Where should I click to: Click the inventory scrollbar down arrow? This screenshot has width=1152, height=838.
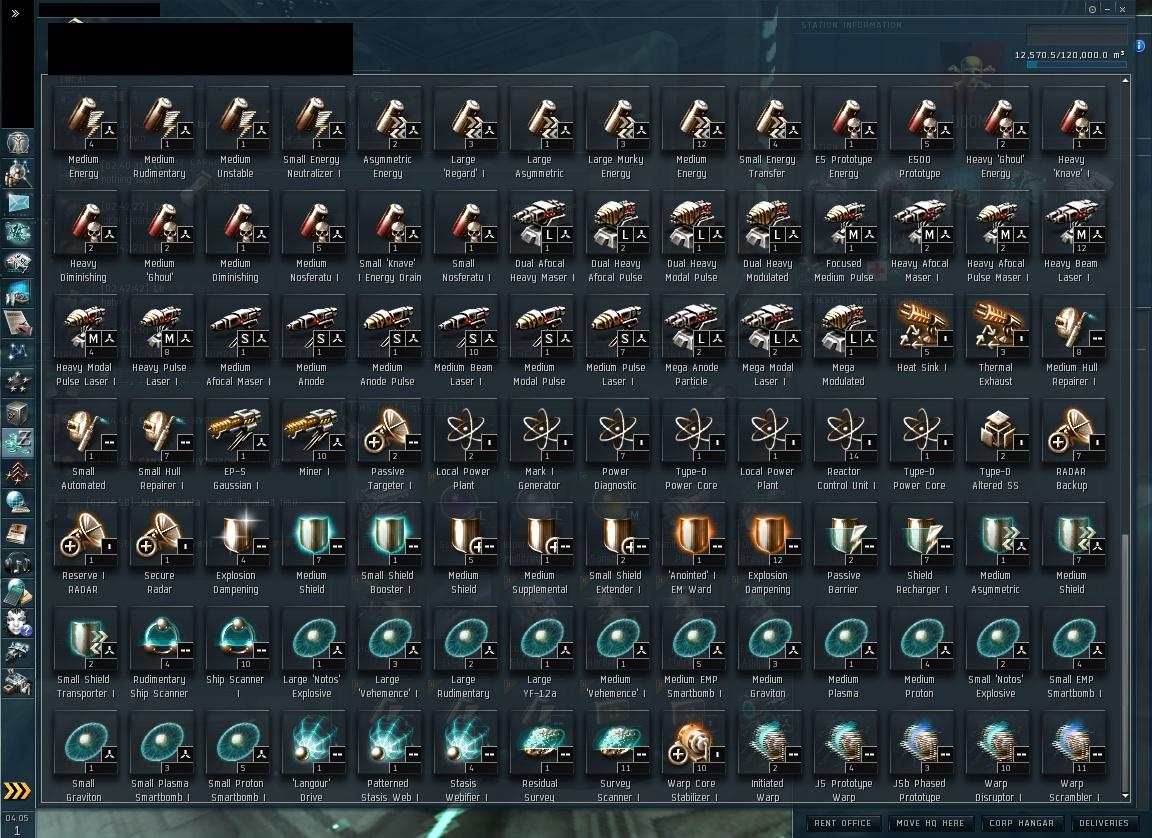pyautogui.click(x=1126, y=796)
